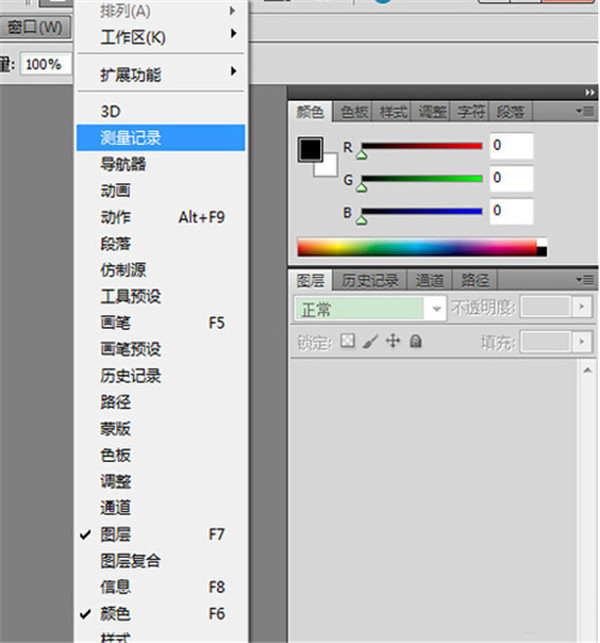Screen dimensions: 600x643
Task: Open the Layers panel flyout menu icon
Action: pyautogui.click(x=585, y=280)
